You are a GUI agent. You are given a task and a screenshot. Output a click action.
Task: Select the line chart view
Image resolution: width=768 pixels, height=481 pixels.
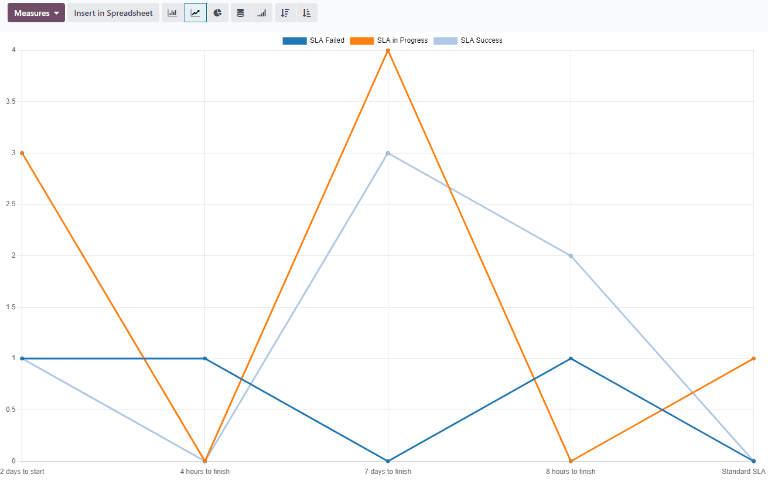pos(195,13)
